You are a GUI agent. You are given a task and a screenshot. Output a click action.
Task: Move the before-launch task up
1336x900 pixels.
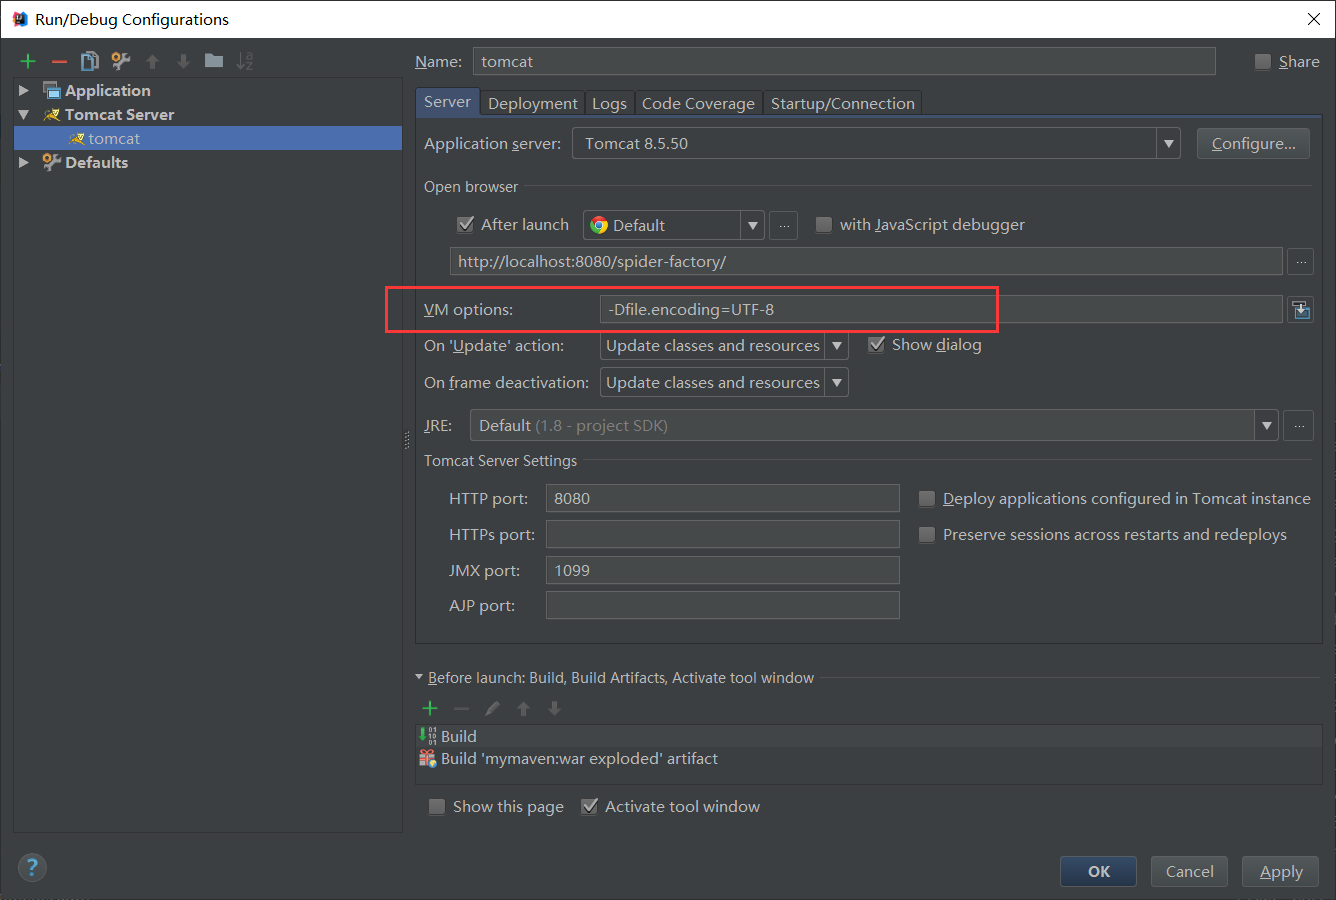[523, 708]
